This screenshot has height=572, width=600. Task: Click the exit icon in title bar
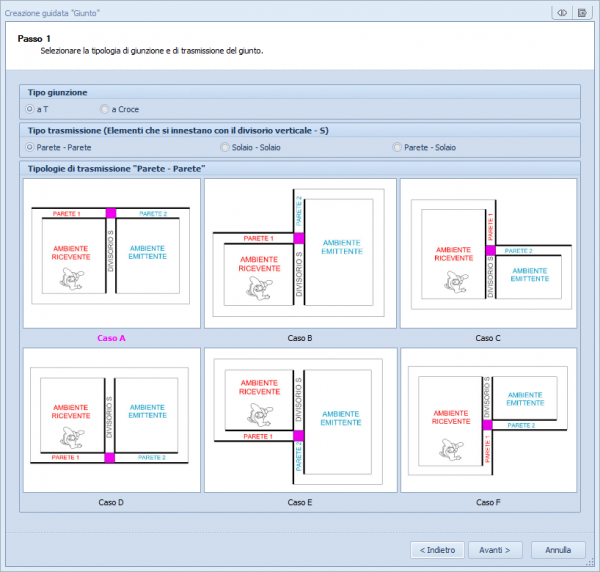(x=582, y=12)
